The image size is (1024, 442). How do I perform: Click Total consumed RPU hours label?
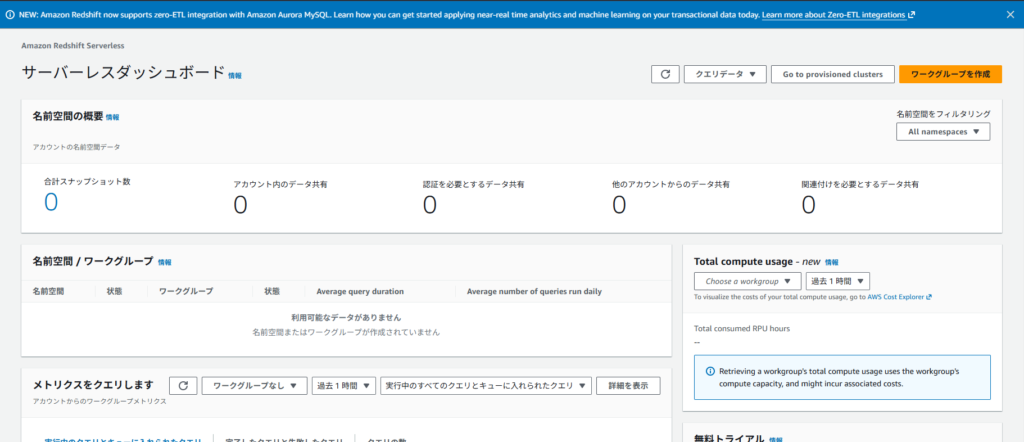pyautogui.click(x=742, y=328)
